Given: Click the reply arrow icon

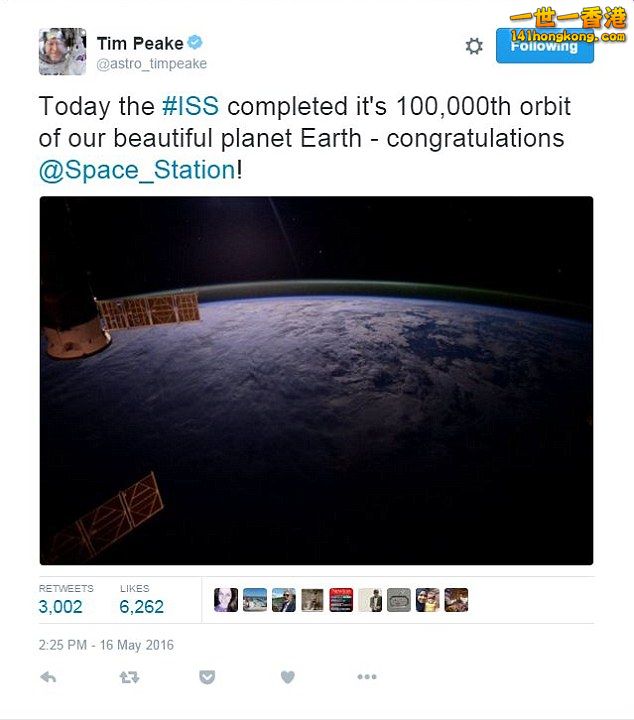Looking at the screenshot, I should [48, 677].
